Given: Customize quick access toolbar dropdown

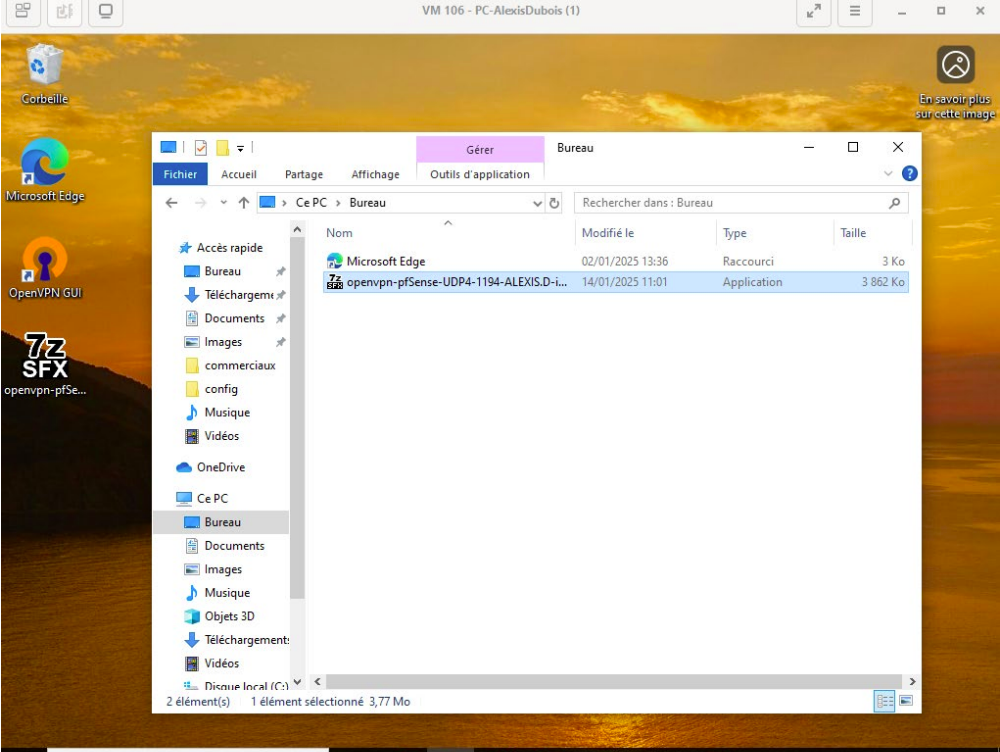Looking at the screenshot, I should click(240, 148).
